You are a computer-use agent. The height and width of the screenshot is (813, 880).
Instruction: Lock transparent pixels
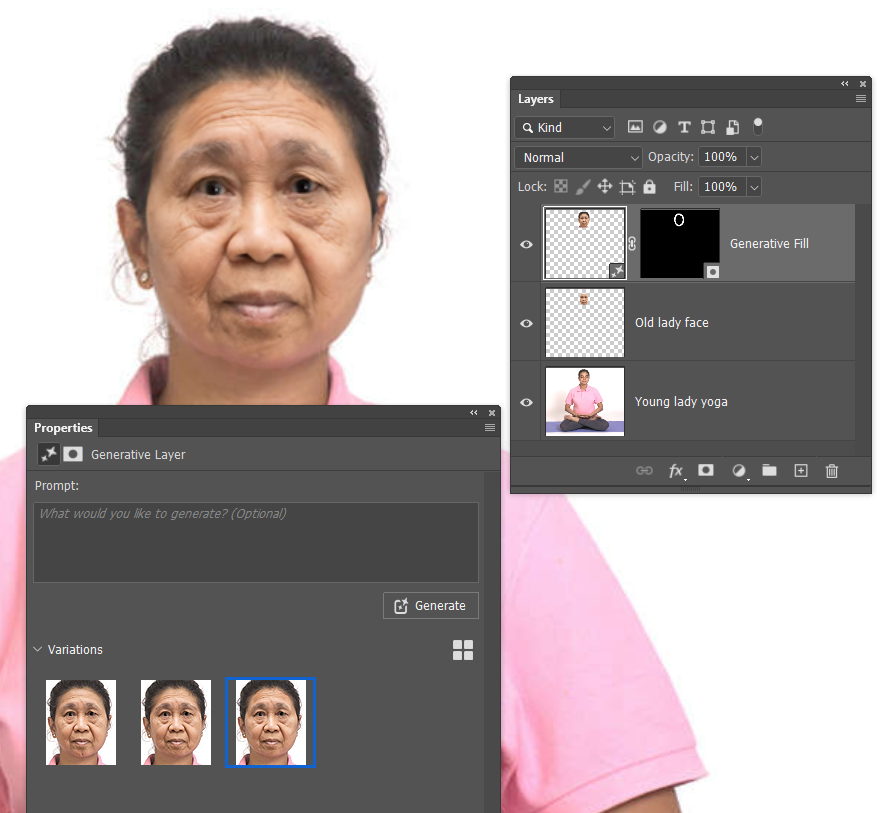pos(563,186)
